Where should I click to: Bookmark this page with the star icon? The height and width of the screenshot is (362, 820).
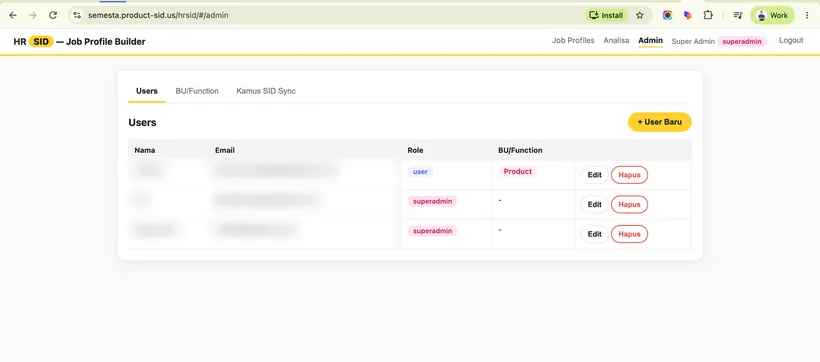tap(640, 15)
